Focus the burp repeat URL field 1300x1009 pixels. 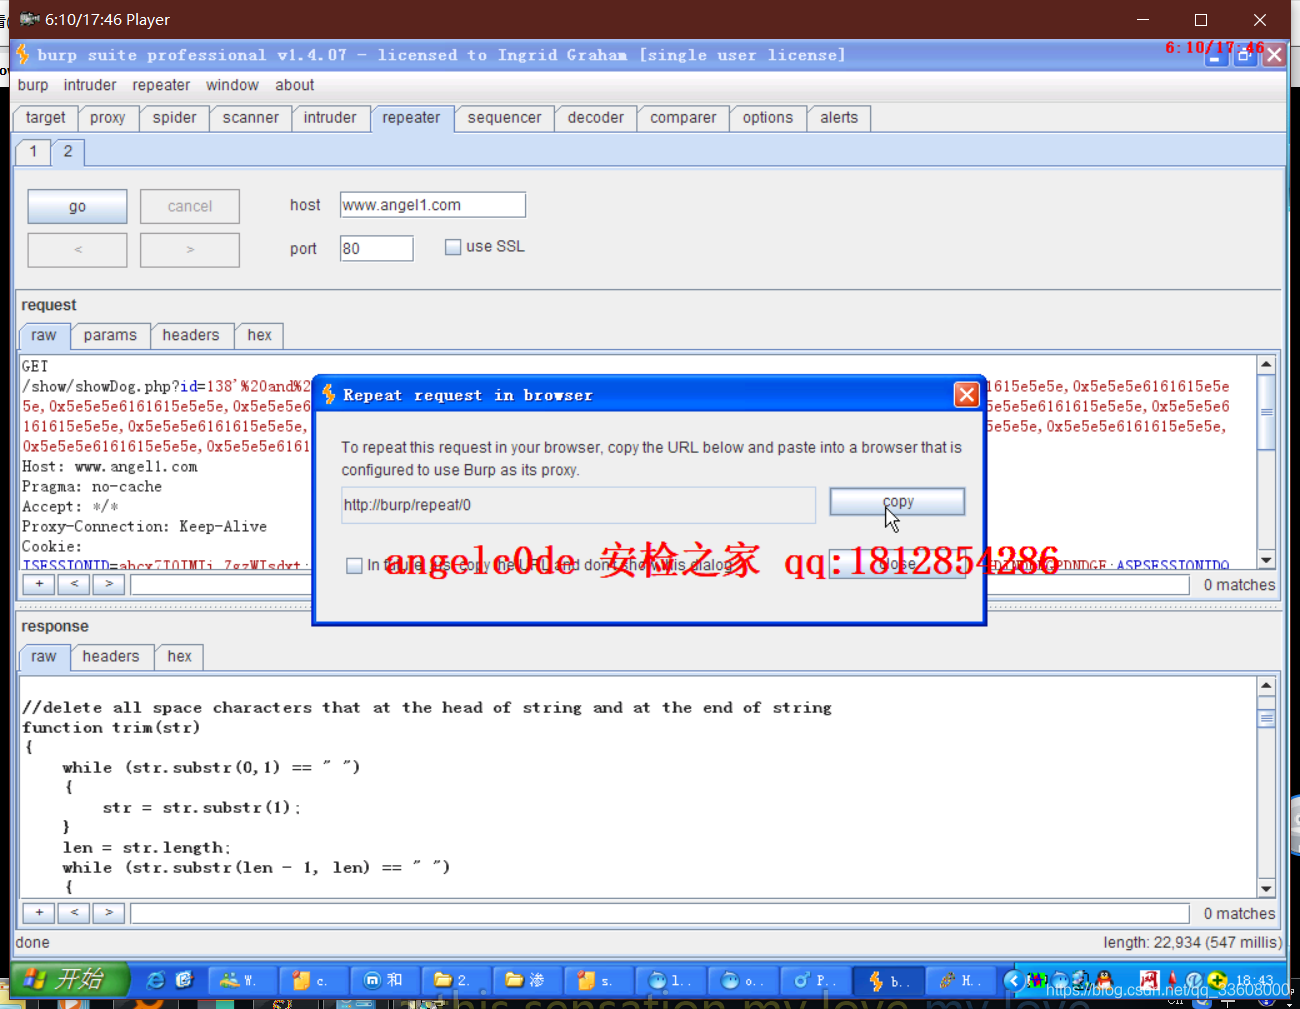578,505
